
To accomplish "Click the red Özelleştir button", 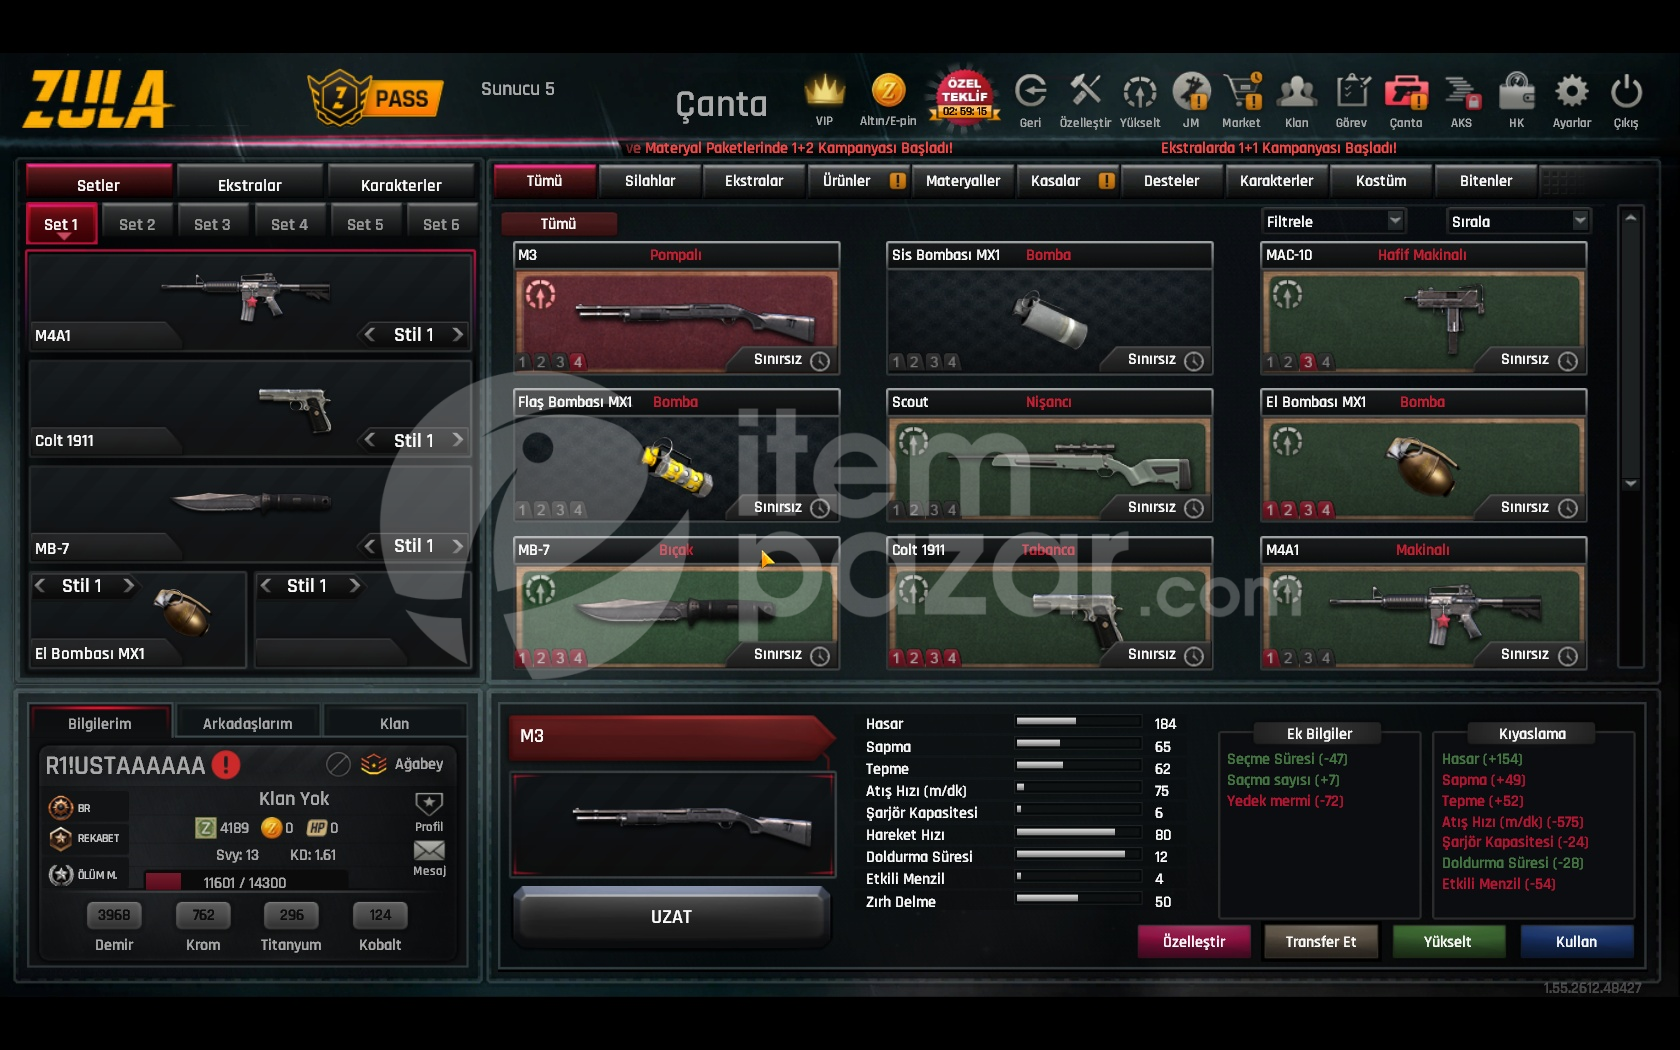I will pyautogui.click(x=1194, y=941).
